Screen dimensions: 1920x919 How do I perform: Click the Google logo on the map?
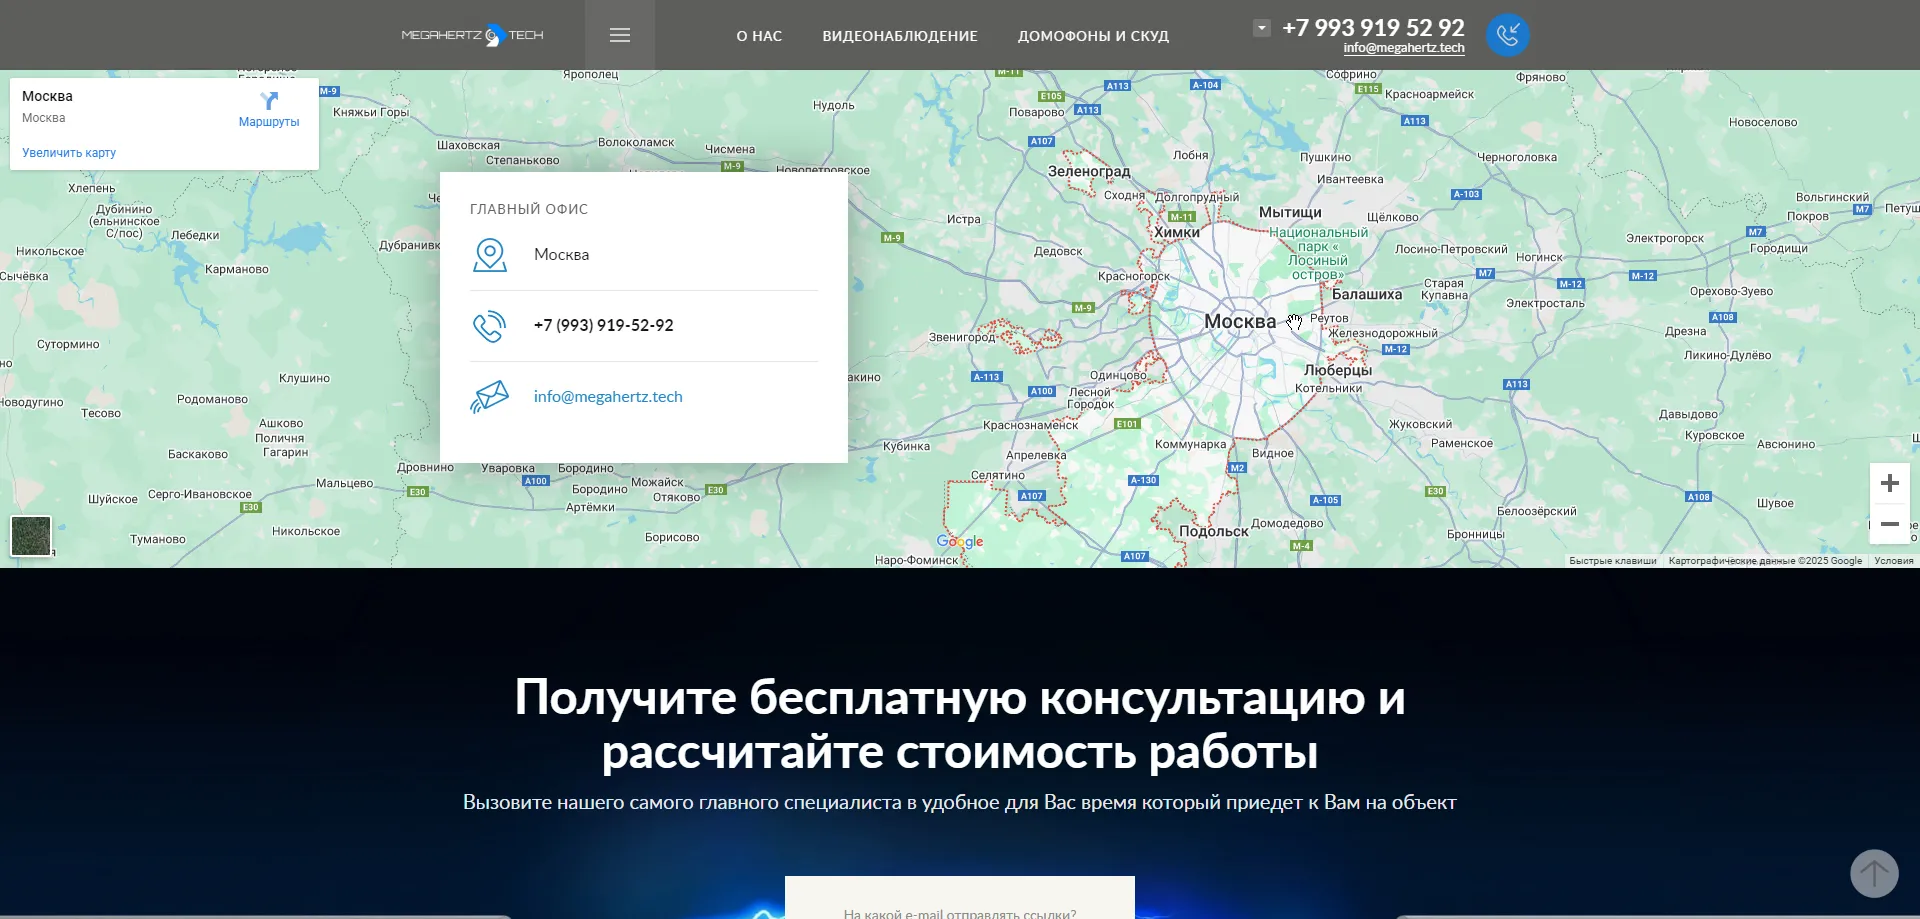point(960,541)
